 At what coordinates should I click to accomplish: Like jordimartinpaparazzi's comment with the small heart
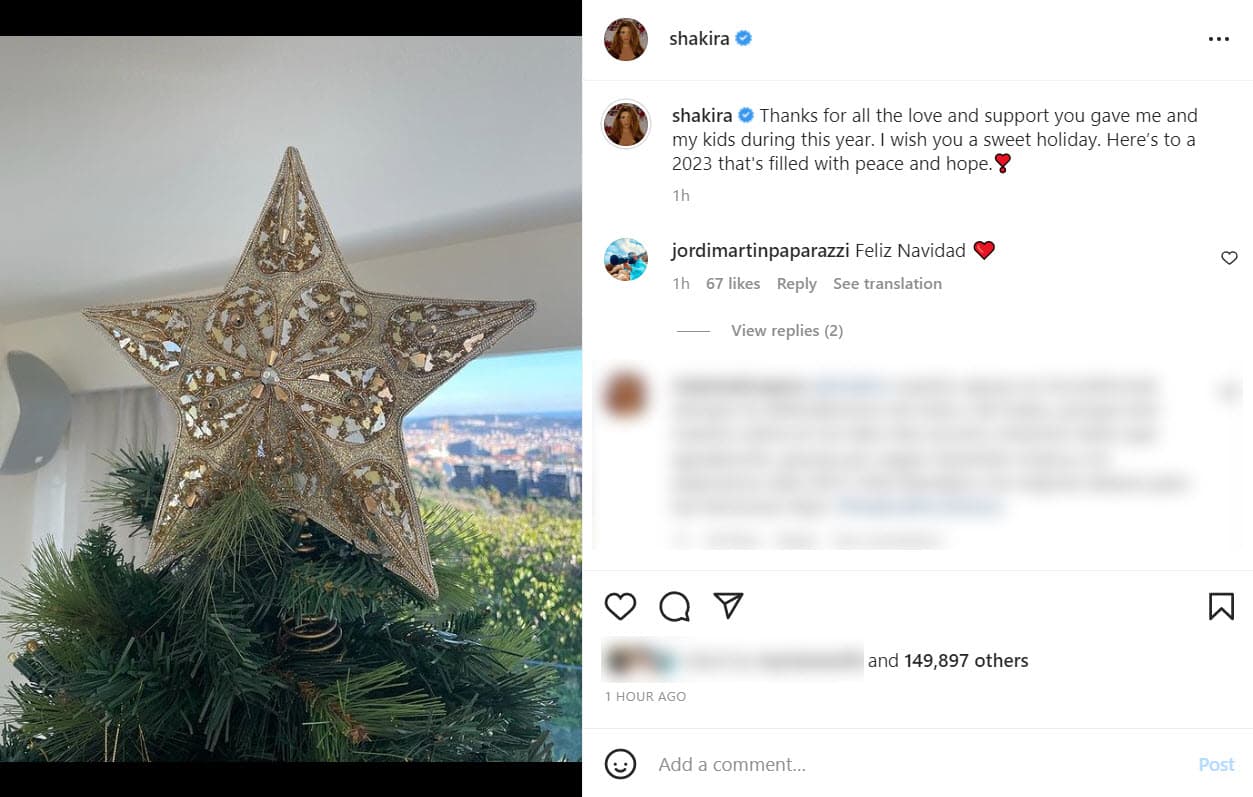point(1229,258)
